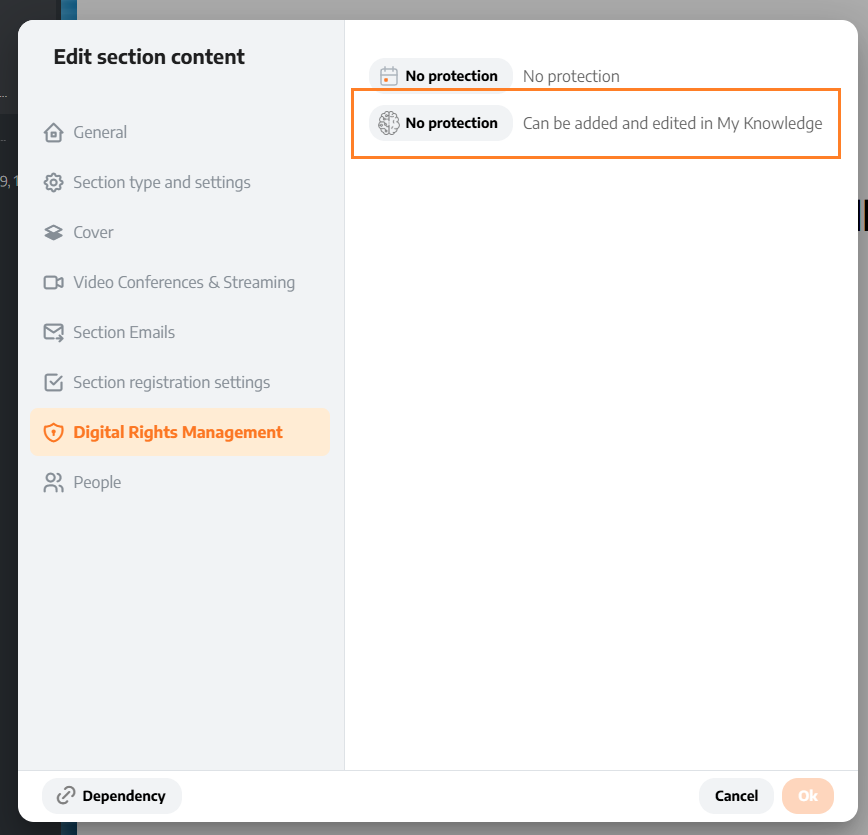868x835 pixels.
Task: Open the General section tab
Action: (100, 132)
